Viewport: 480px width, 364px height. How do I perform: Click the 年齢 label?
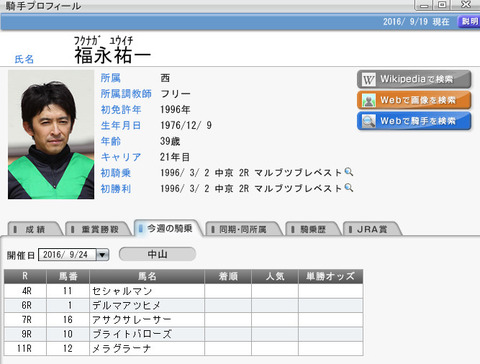[111, 141]
